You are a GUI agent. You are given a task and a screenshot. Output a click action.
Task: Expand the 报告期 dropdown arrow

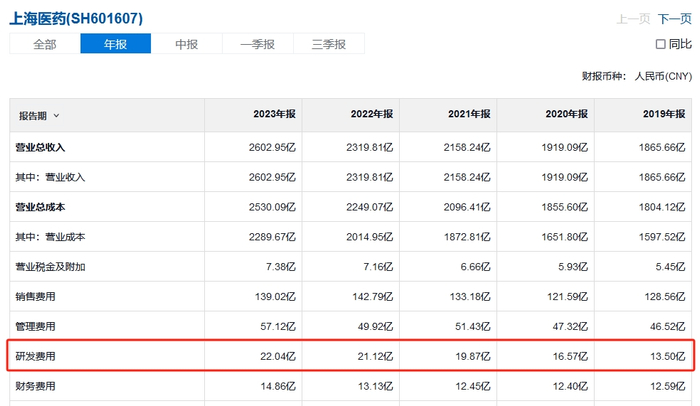[56, 116]
